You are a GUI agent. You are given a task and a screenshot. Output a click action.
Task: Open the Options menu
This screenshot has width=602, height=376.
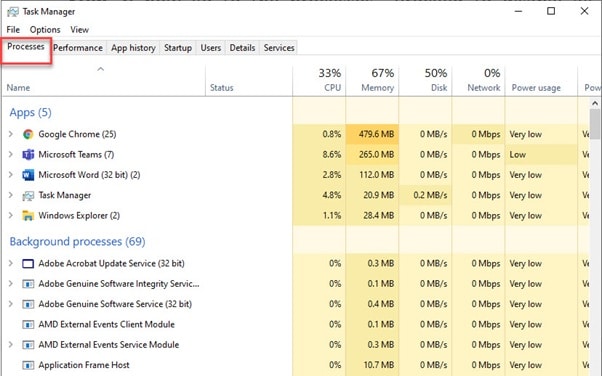45,30
